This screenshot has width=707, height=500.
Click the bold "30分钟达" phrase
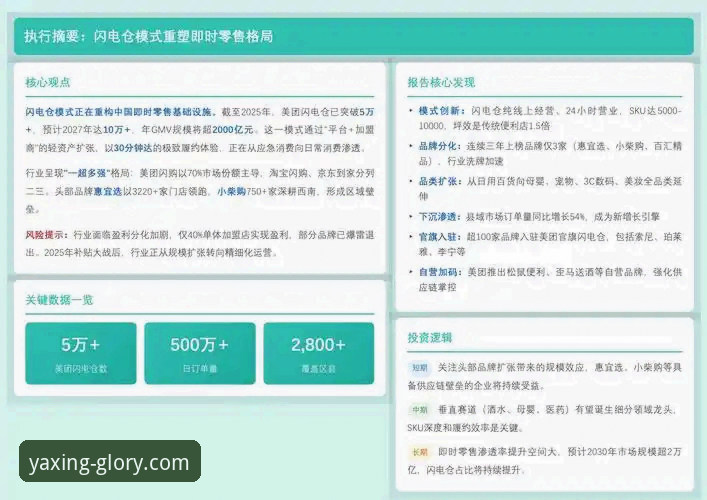tap(133, 148)
